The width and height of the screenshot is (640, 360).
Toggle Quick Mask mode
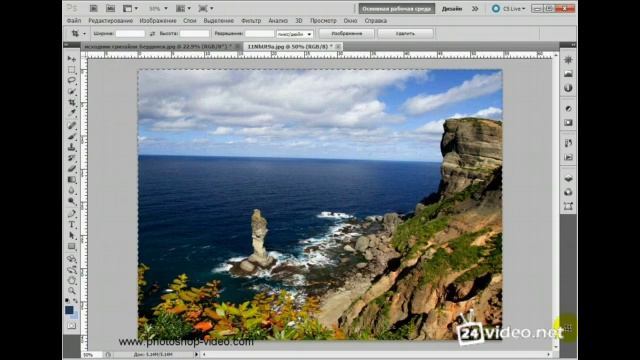(x=72, y=326)
